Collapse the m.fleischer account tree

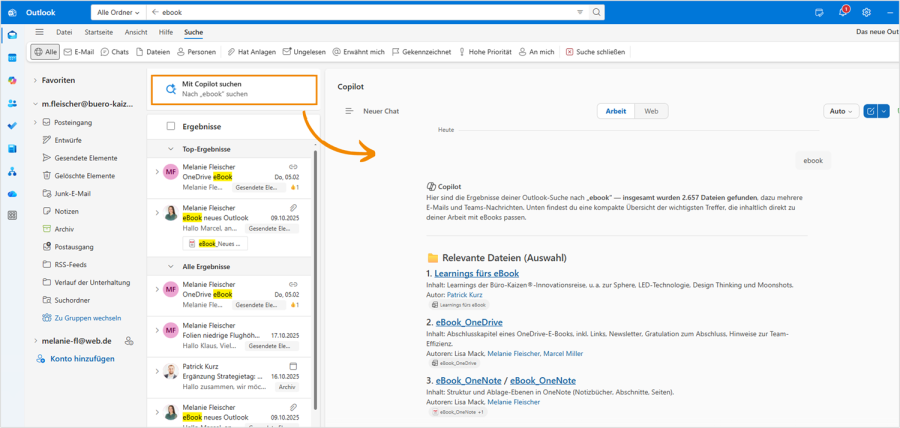point(35,104)
